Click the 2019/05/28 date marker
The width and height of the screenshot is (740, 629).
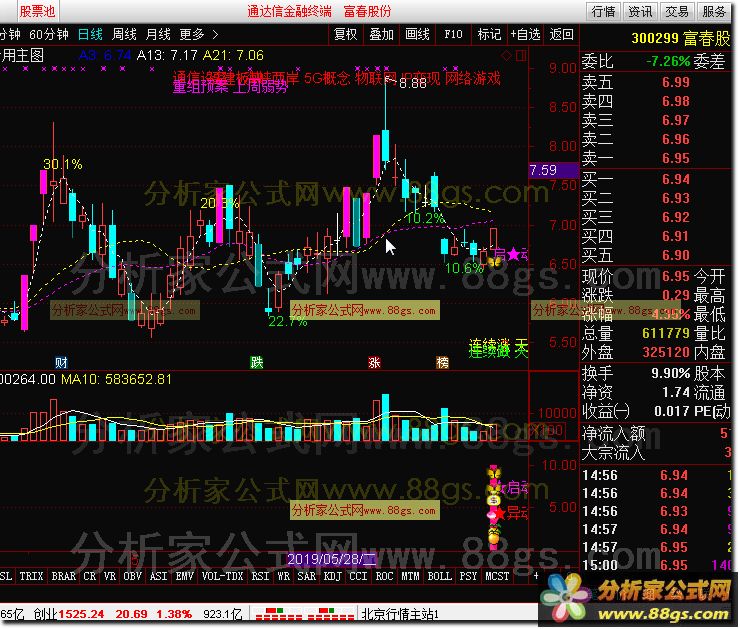click(332, 559)
